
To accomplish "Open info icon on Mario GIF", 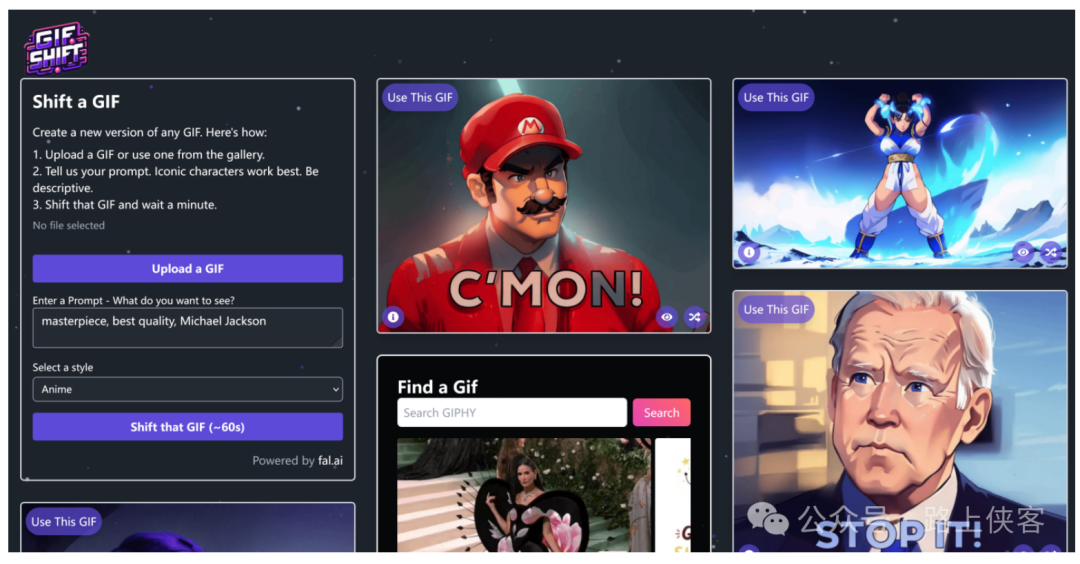I will pos(393,317).
